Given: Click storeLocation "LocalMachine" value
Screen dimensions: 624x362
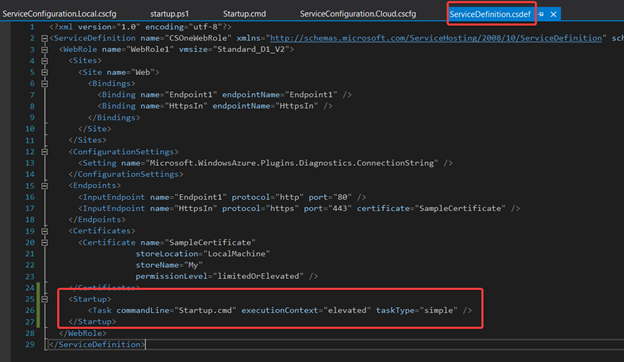Looking at the screenshot, I should 237,254.
